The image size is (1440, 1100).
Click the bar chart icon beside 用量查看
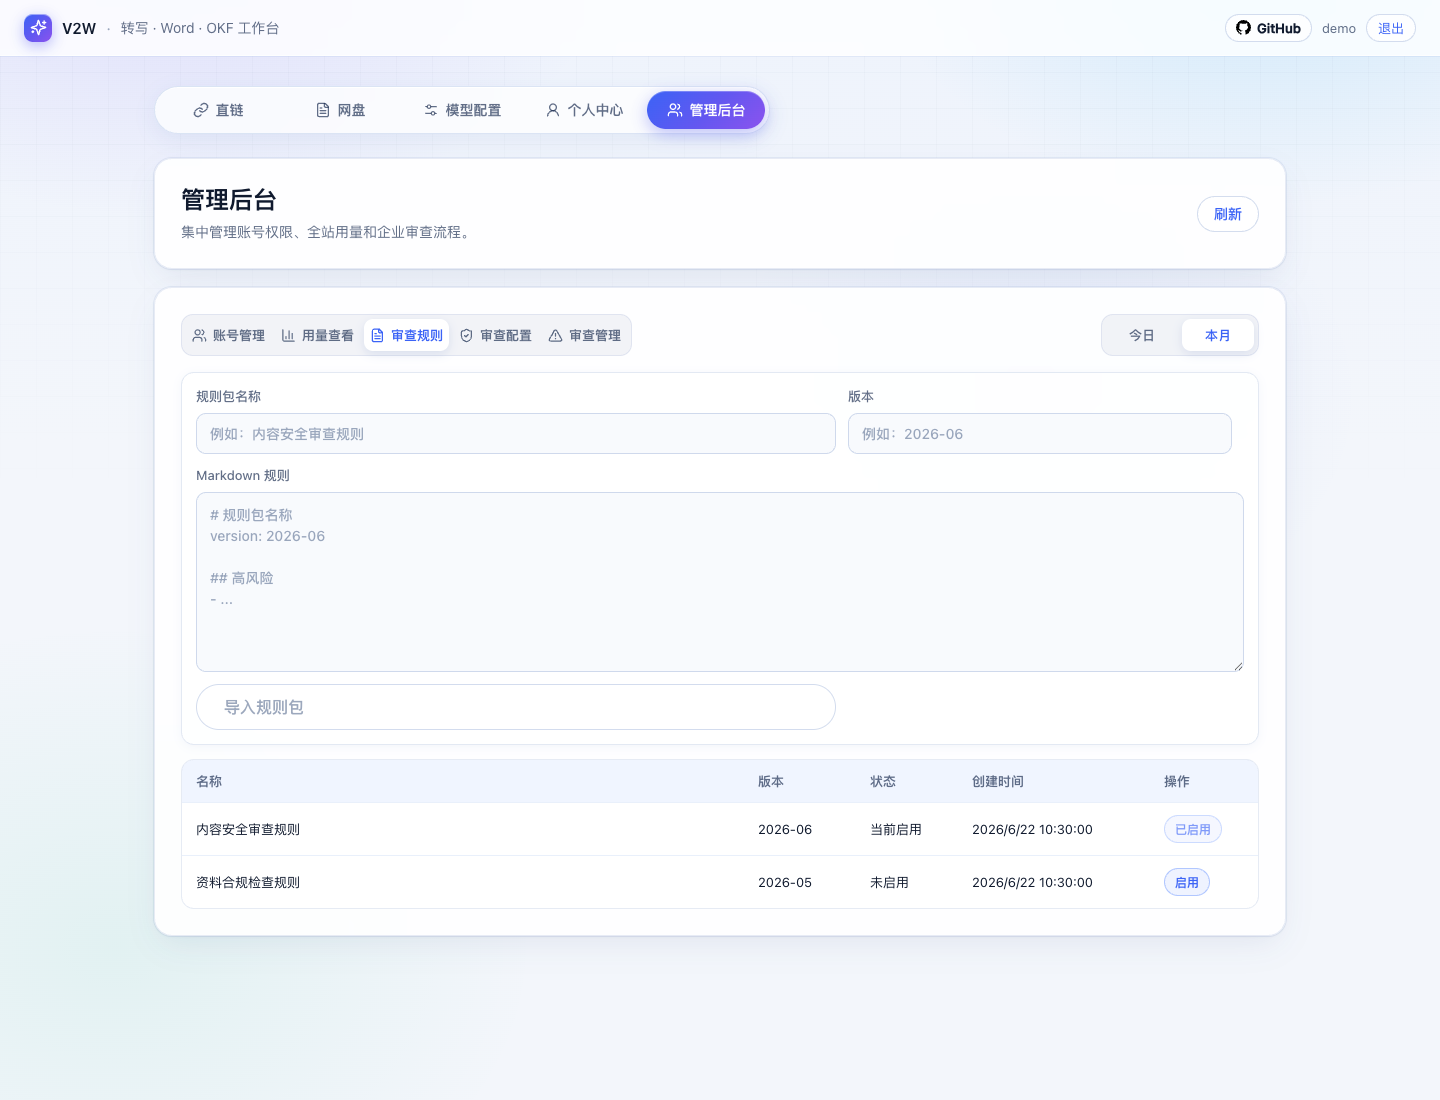coord(288,336)
